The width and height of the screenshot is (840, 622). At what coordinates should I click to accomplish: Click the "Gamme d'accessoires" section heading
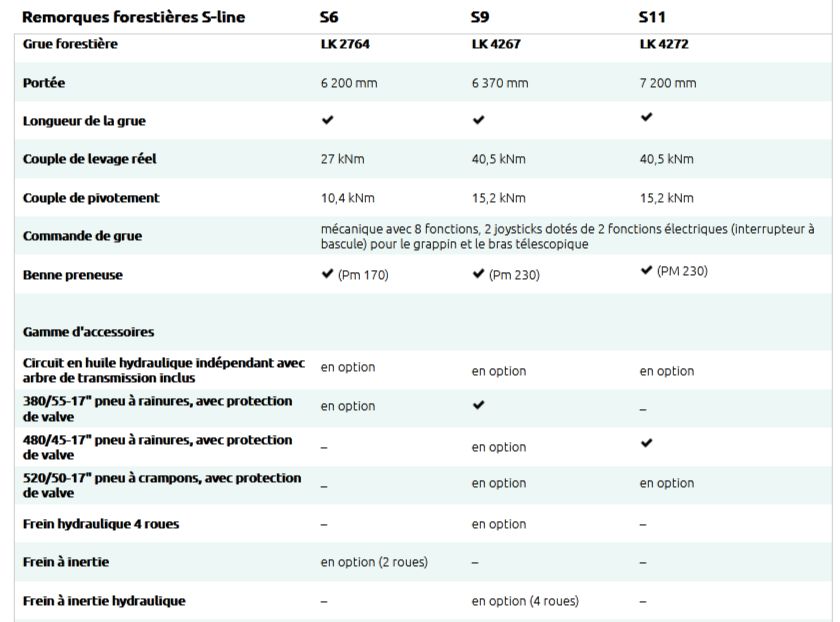point(87,332)
